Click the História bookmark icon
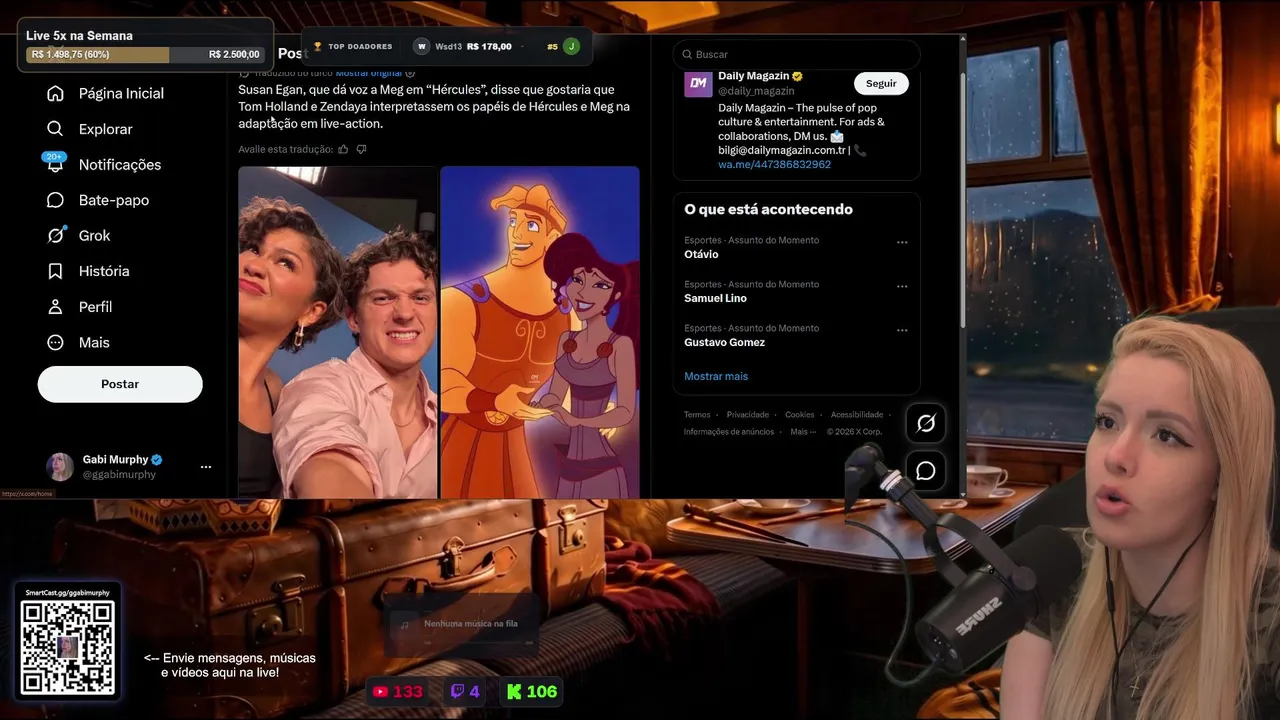 56,271
